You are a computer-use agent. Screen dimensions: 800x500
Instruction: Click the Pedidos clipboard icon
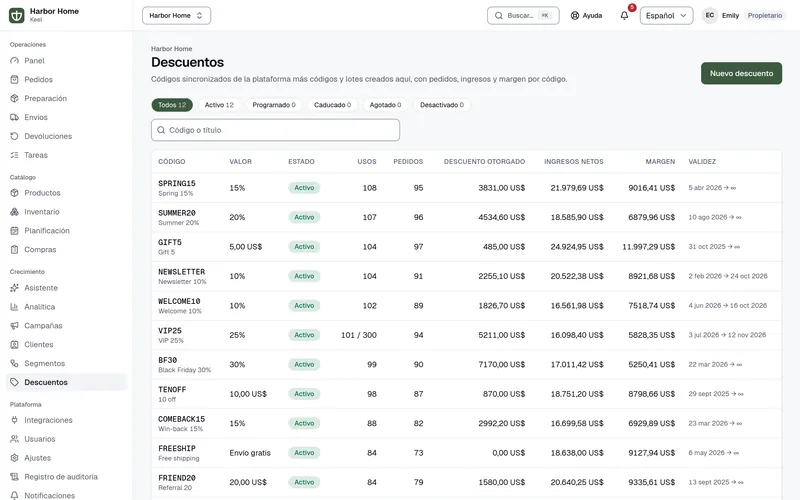14,80
